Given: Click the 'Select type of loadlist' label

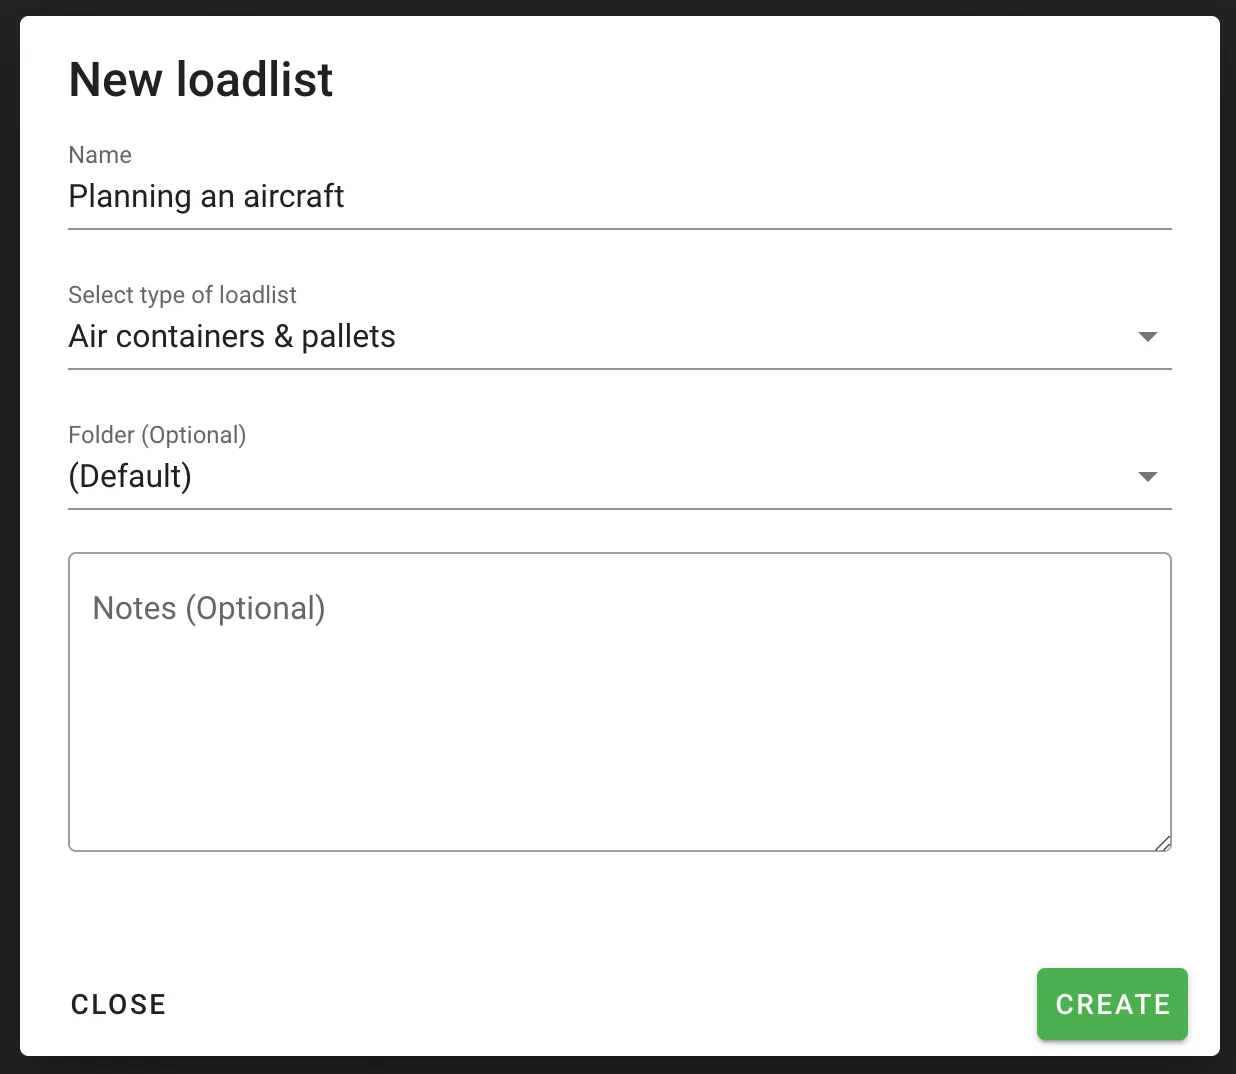Looking at the screenshot, I should 182,295.
